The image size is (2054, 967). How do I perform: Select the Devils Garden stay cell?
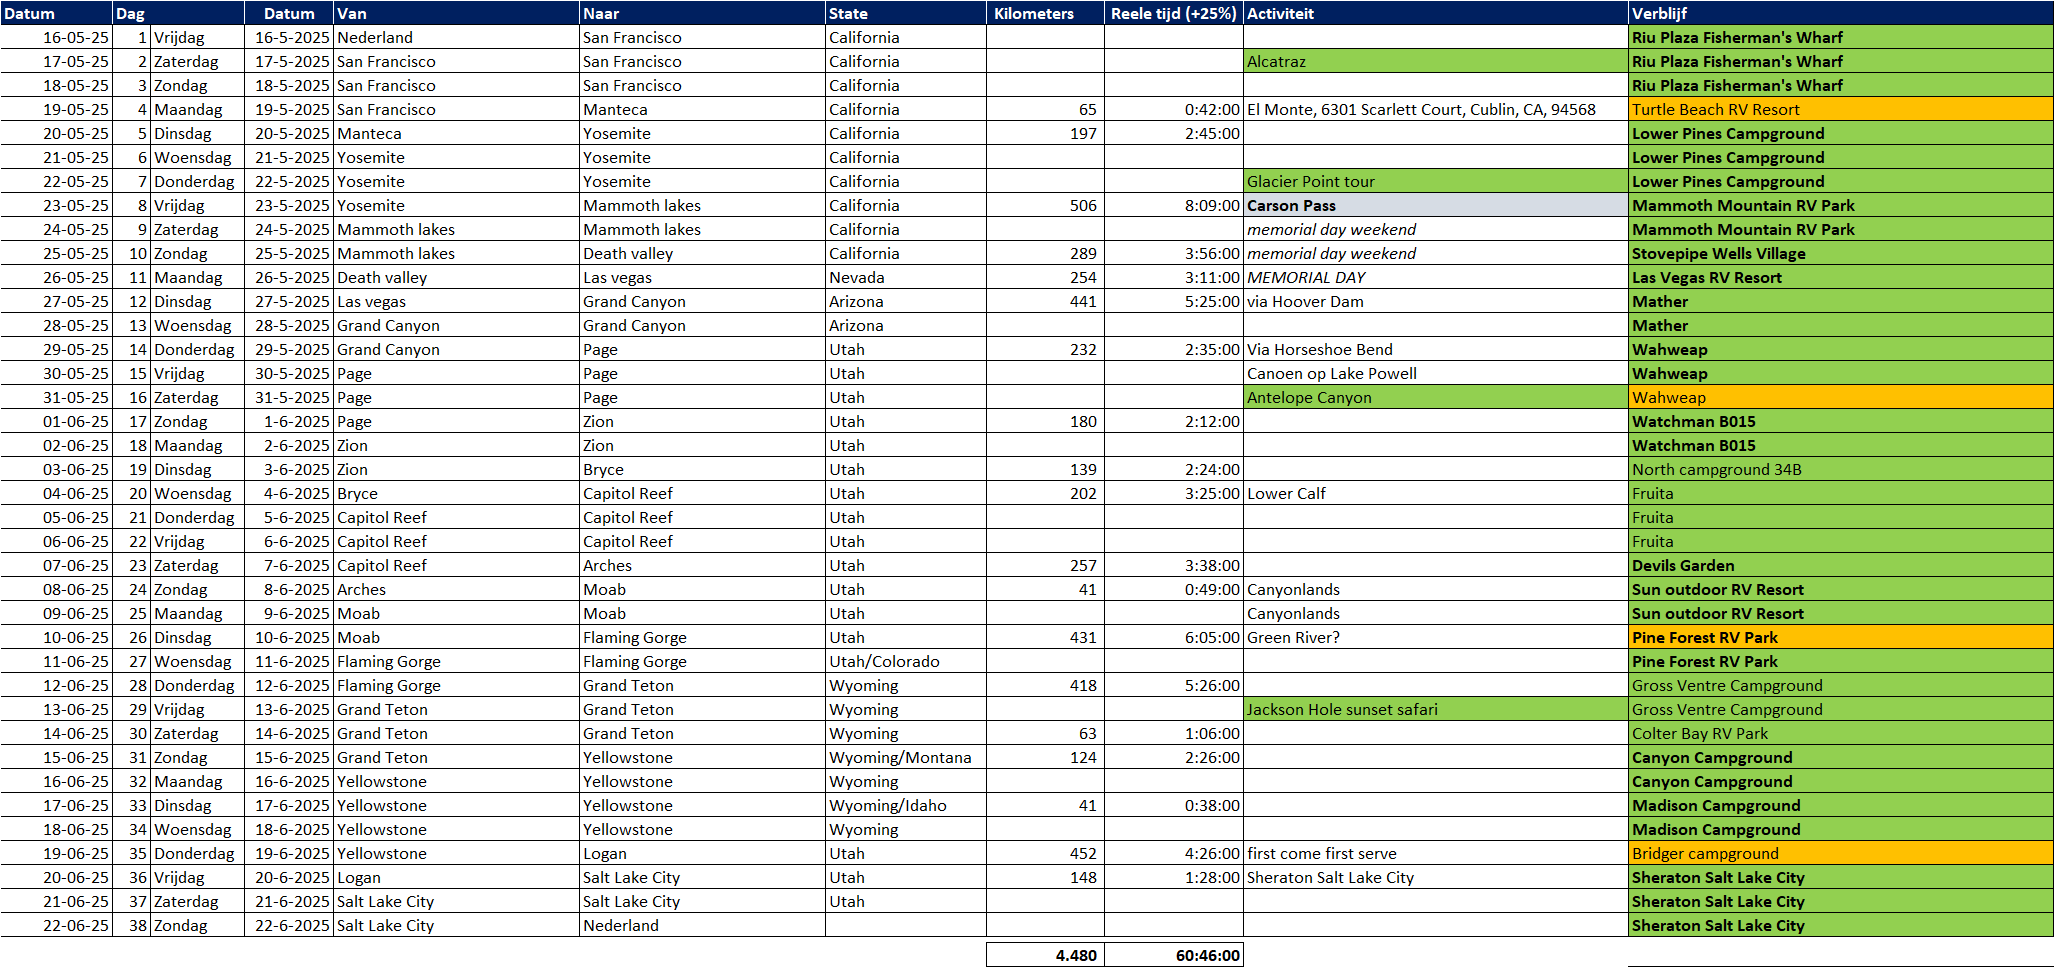[x=1840, y=566]
